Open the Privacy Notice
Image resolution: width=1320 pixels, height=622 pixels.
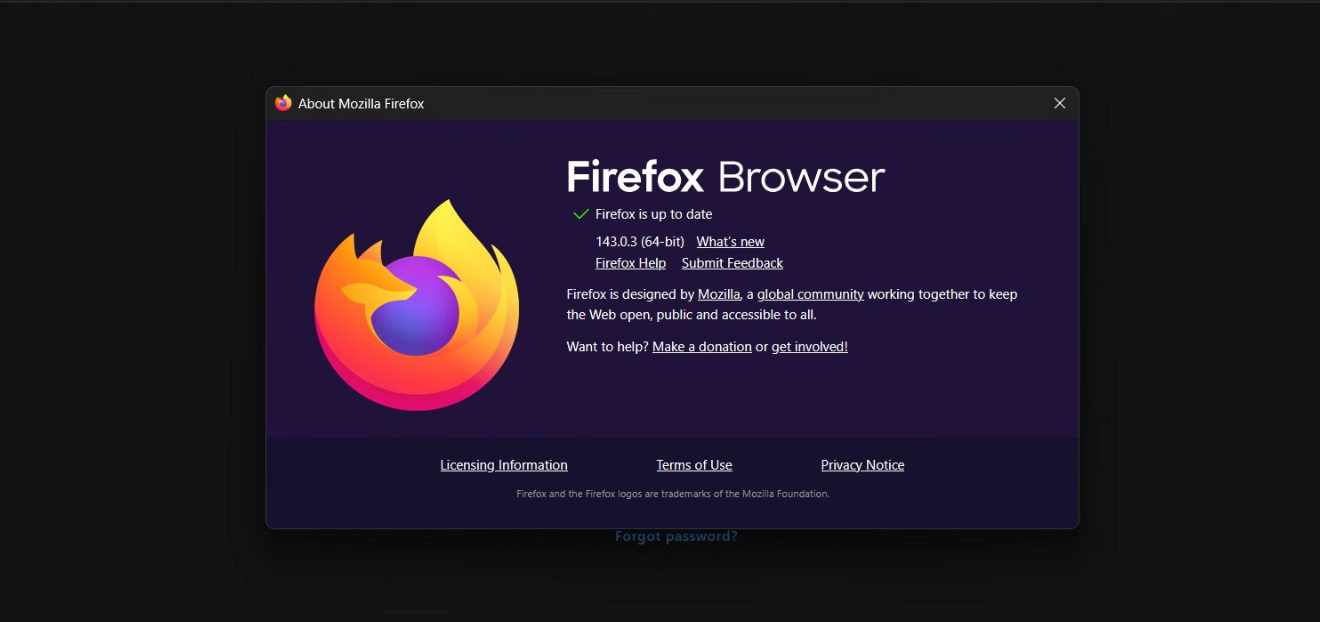862,465
